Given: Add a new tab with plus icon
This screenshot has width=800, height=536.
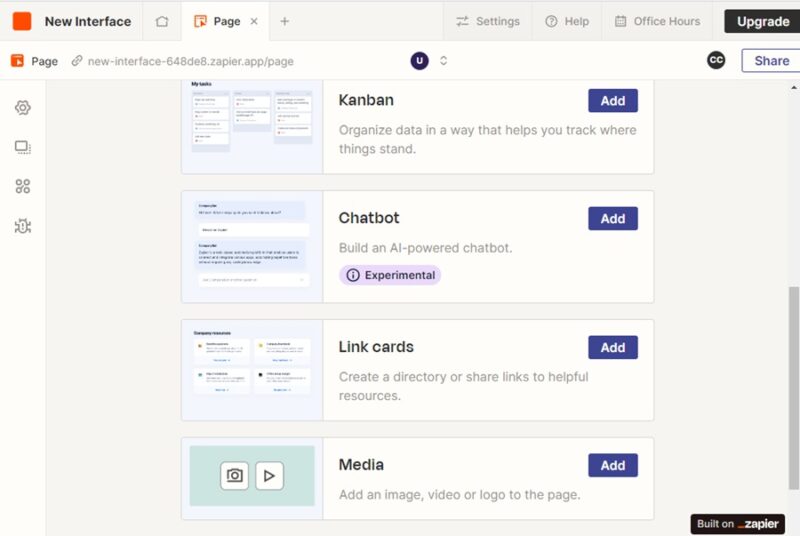Looking at the screenshot, I should pos(285,21).
